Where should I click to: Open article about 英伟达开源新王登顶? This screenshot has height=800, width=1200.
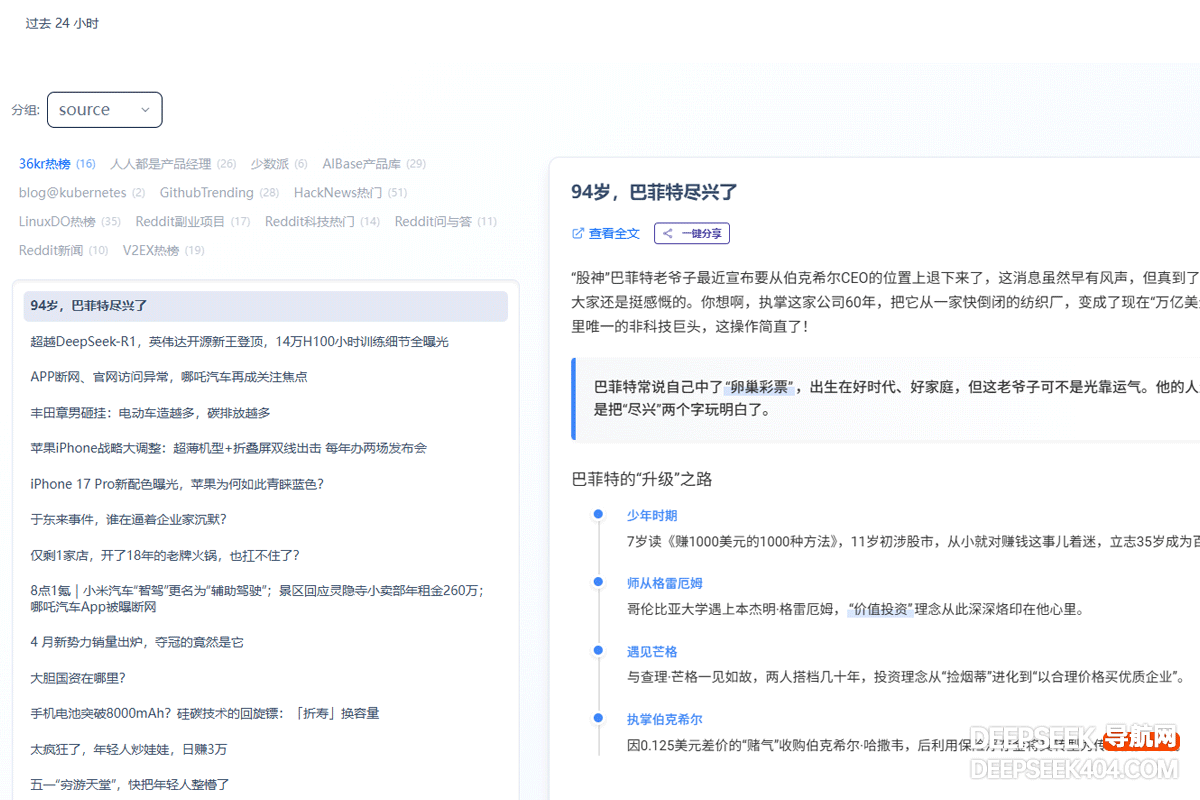239,342
